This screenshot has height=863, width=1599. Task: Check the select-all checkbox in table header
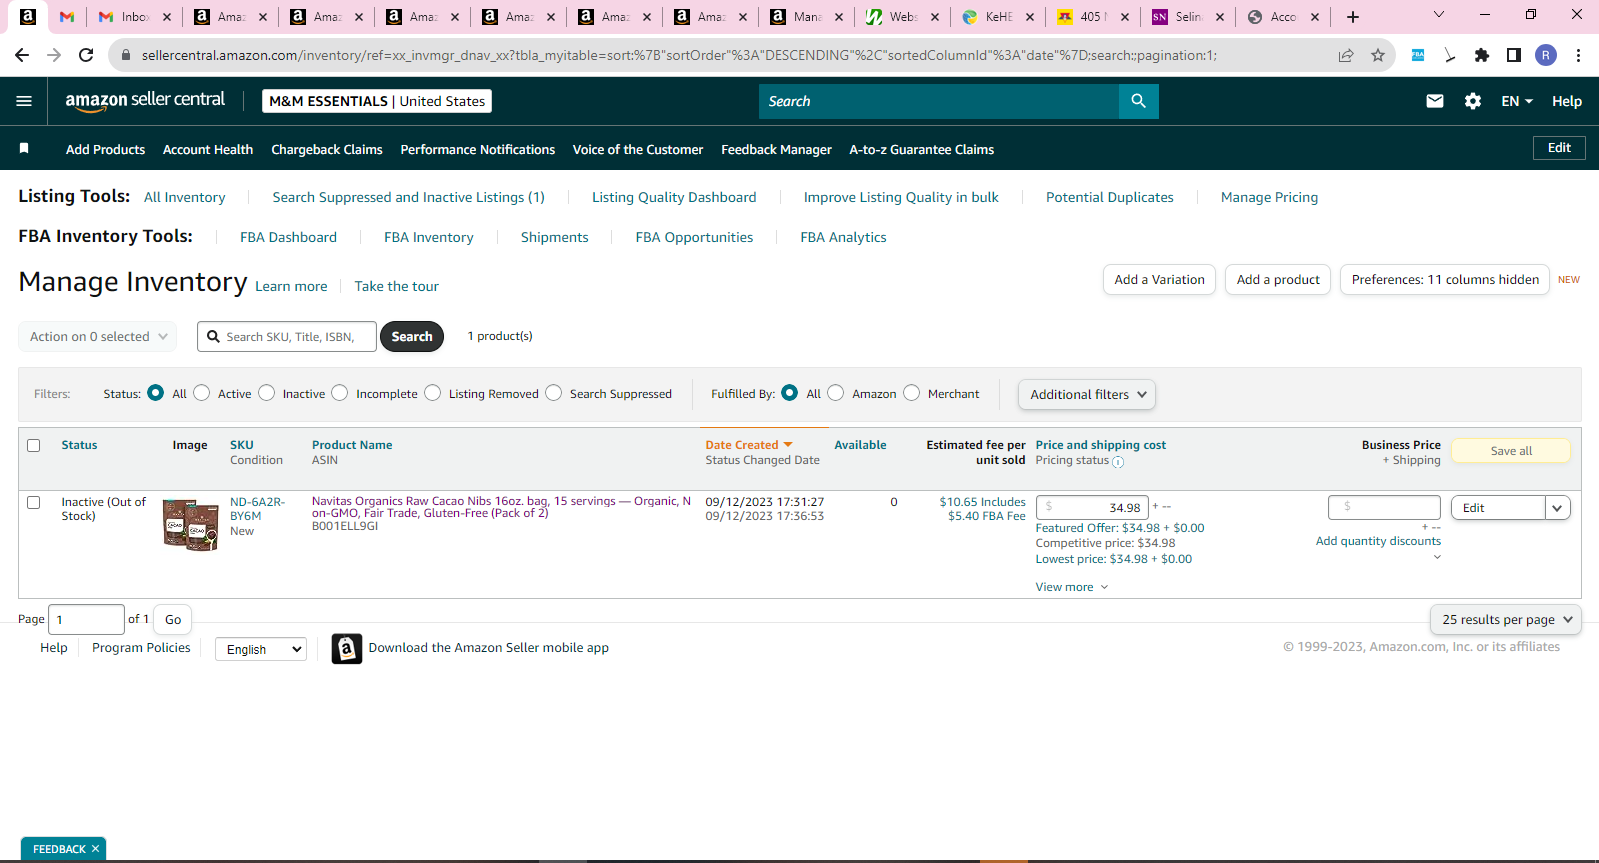click(34, 446)
